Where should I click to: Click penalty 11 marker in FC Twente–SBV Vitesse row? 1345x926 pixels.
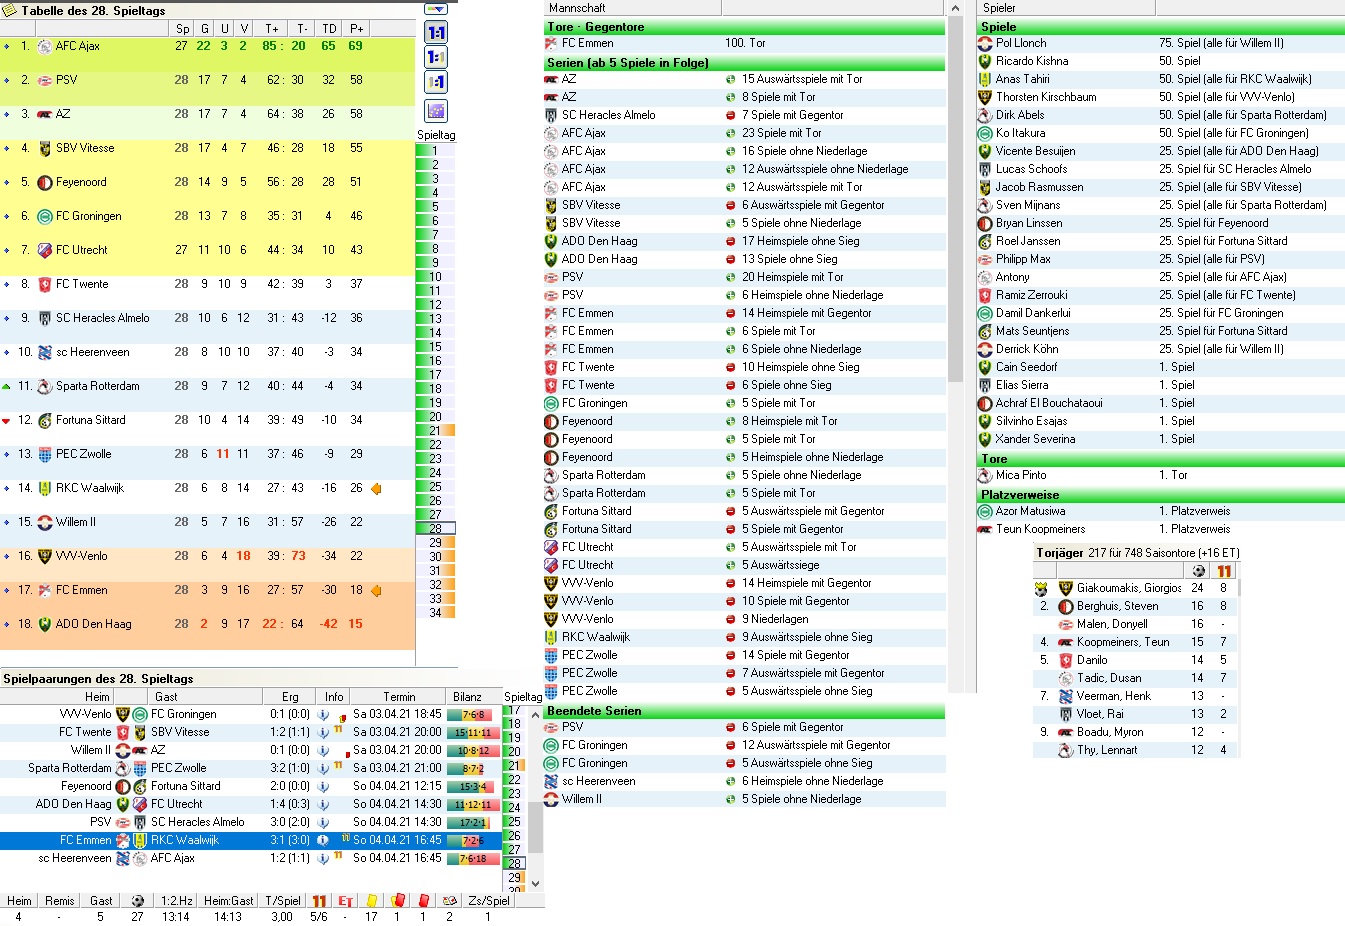pyautogui.click(x=339, y=731)
